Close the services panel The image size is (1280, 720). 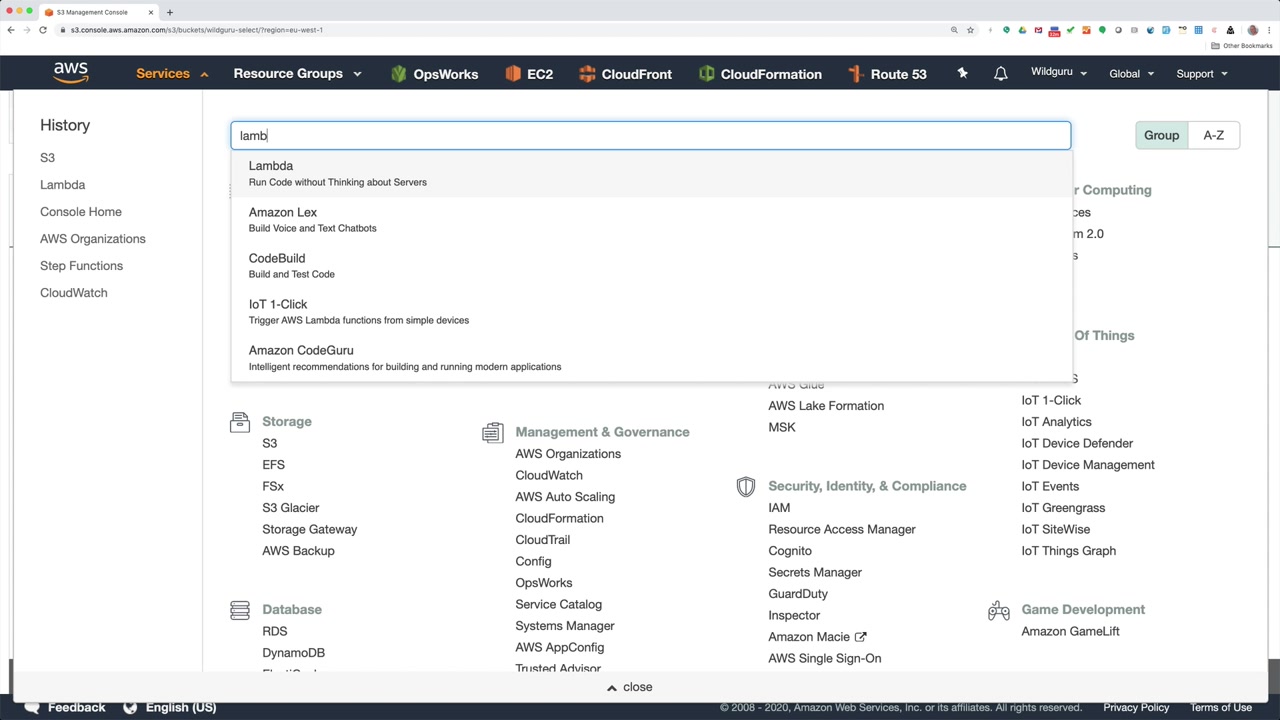click(630, 687)
